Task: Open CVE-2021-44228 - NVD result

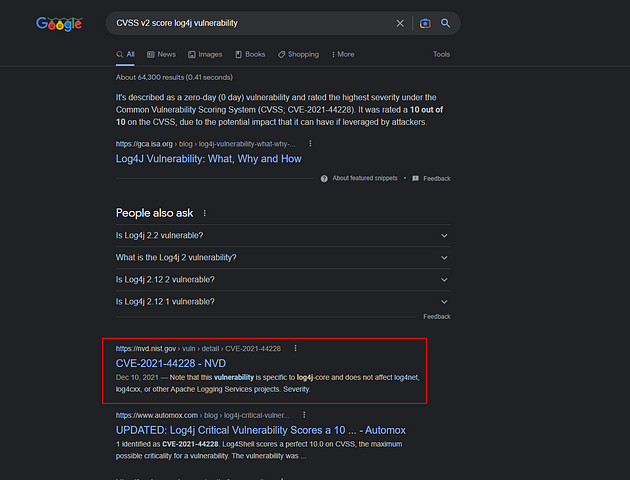Action: click(171, 363)
